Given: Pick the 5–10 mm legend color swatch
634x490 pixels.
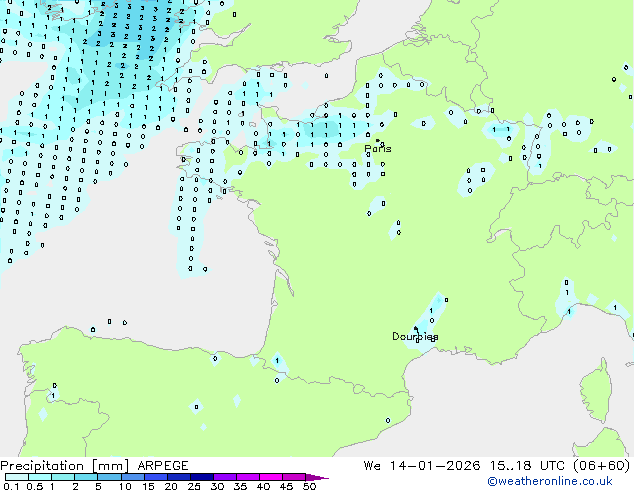Looking at the screenshot, I should pyautogui.click(x=109, y=477).
